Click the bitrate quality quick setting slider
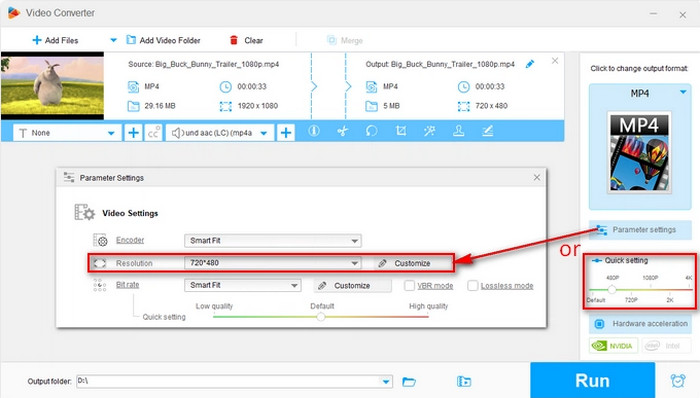The height and width of the screenshot is (398, 700). point(321,317)
